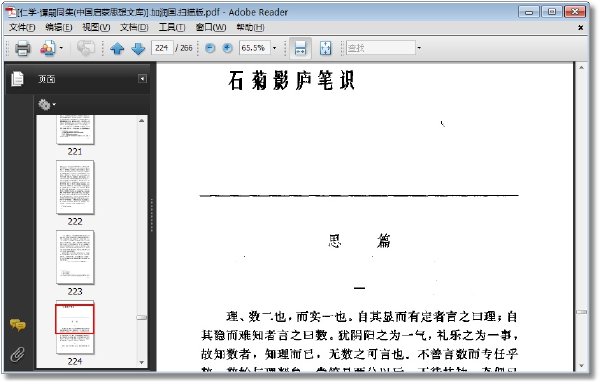Click the heading text 石菊影庐笔识
The height and width of the screenshot is (384, 600).
(x=292, y=81)
